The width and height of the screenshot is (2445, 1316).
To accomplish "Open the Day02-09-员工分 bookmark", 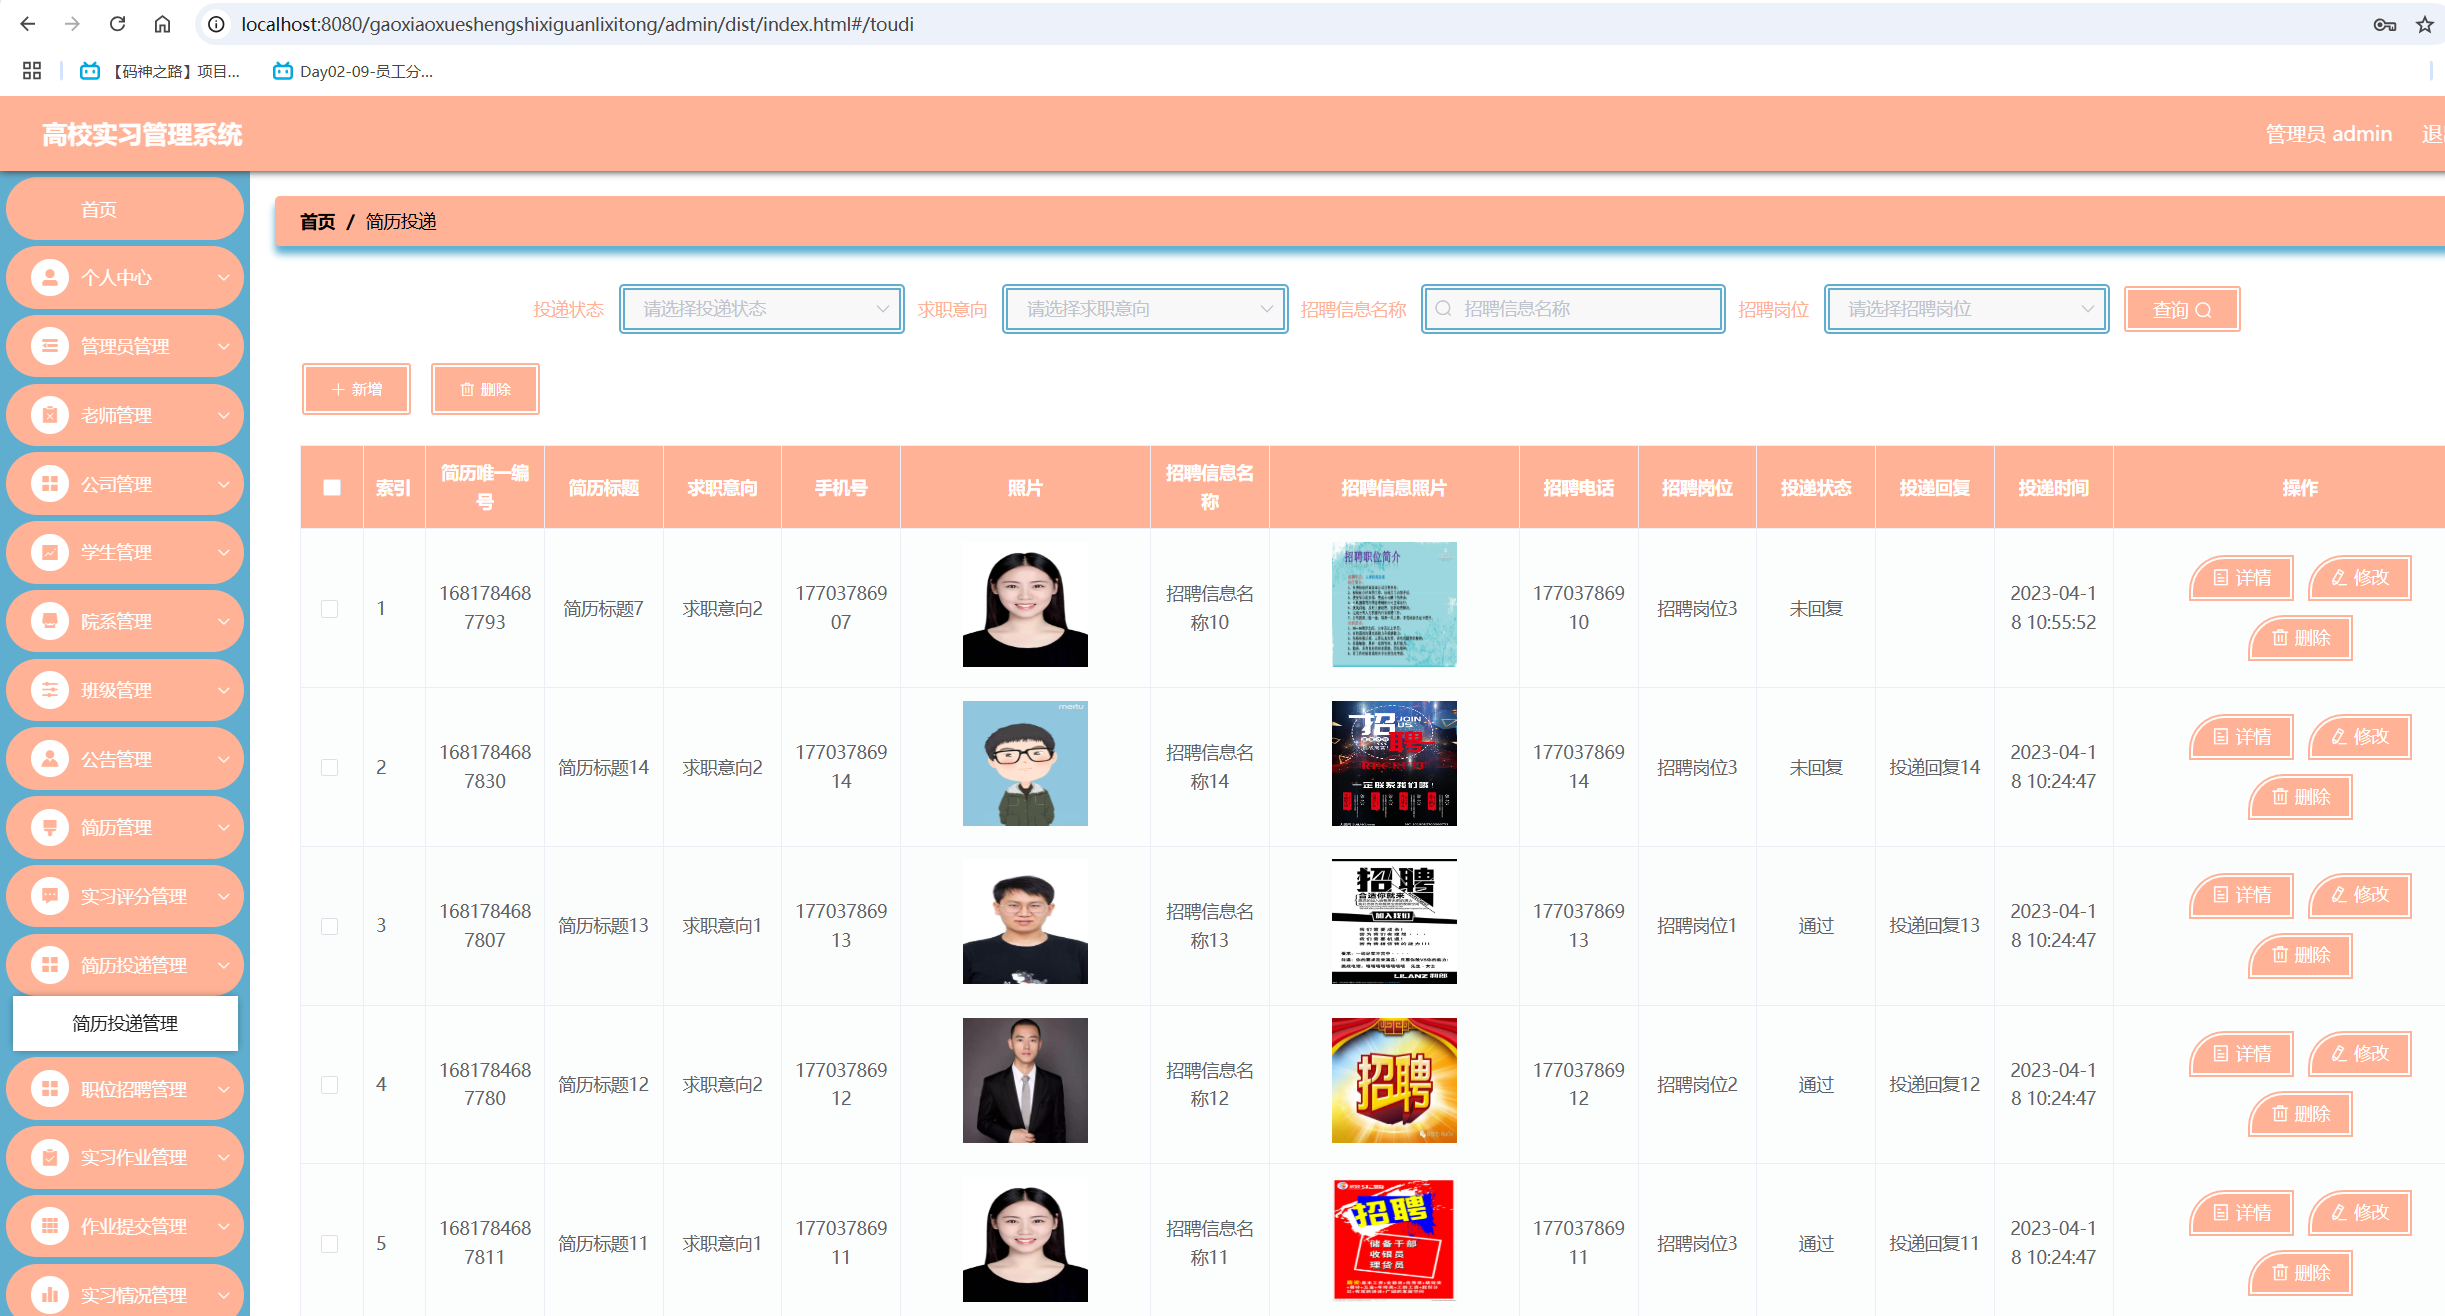I will (353, 71).
